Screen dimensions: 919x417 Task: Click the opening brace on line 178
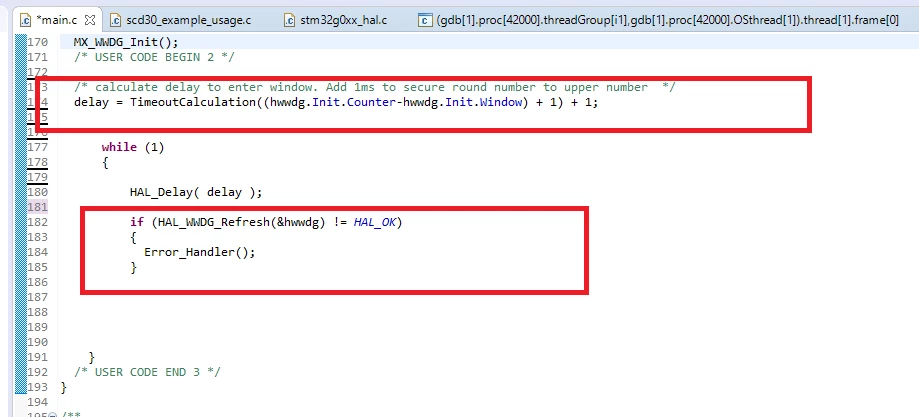point(105,162)
